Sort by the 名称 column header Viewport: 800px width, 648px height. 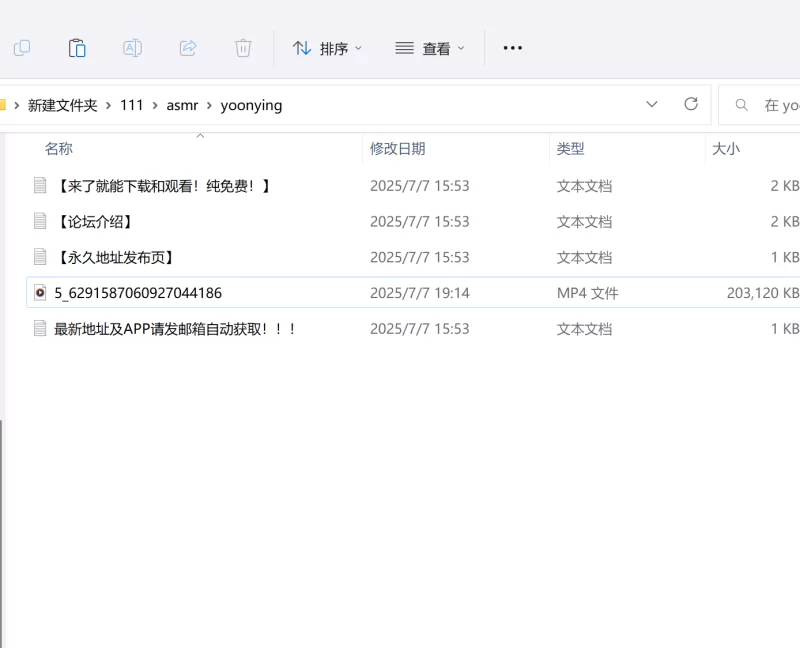pyautogui.click(x=59, y=148)
